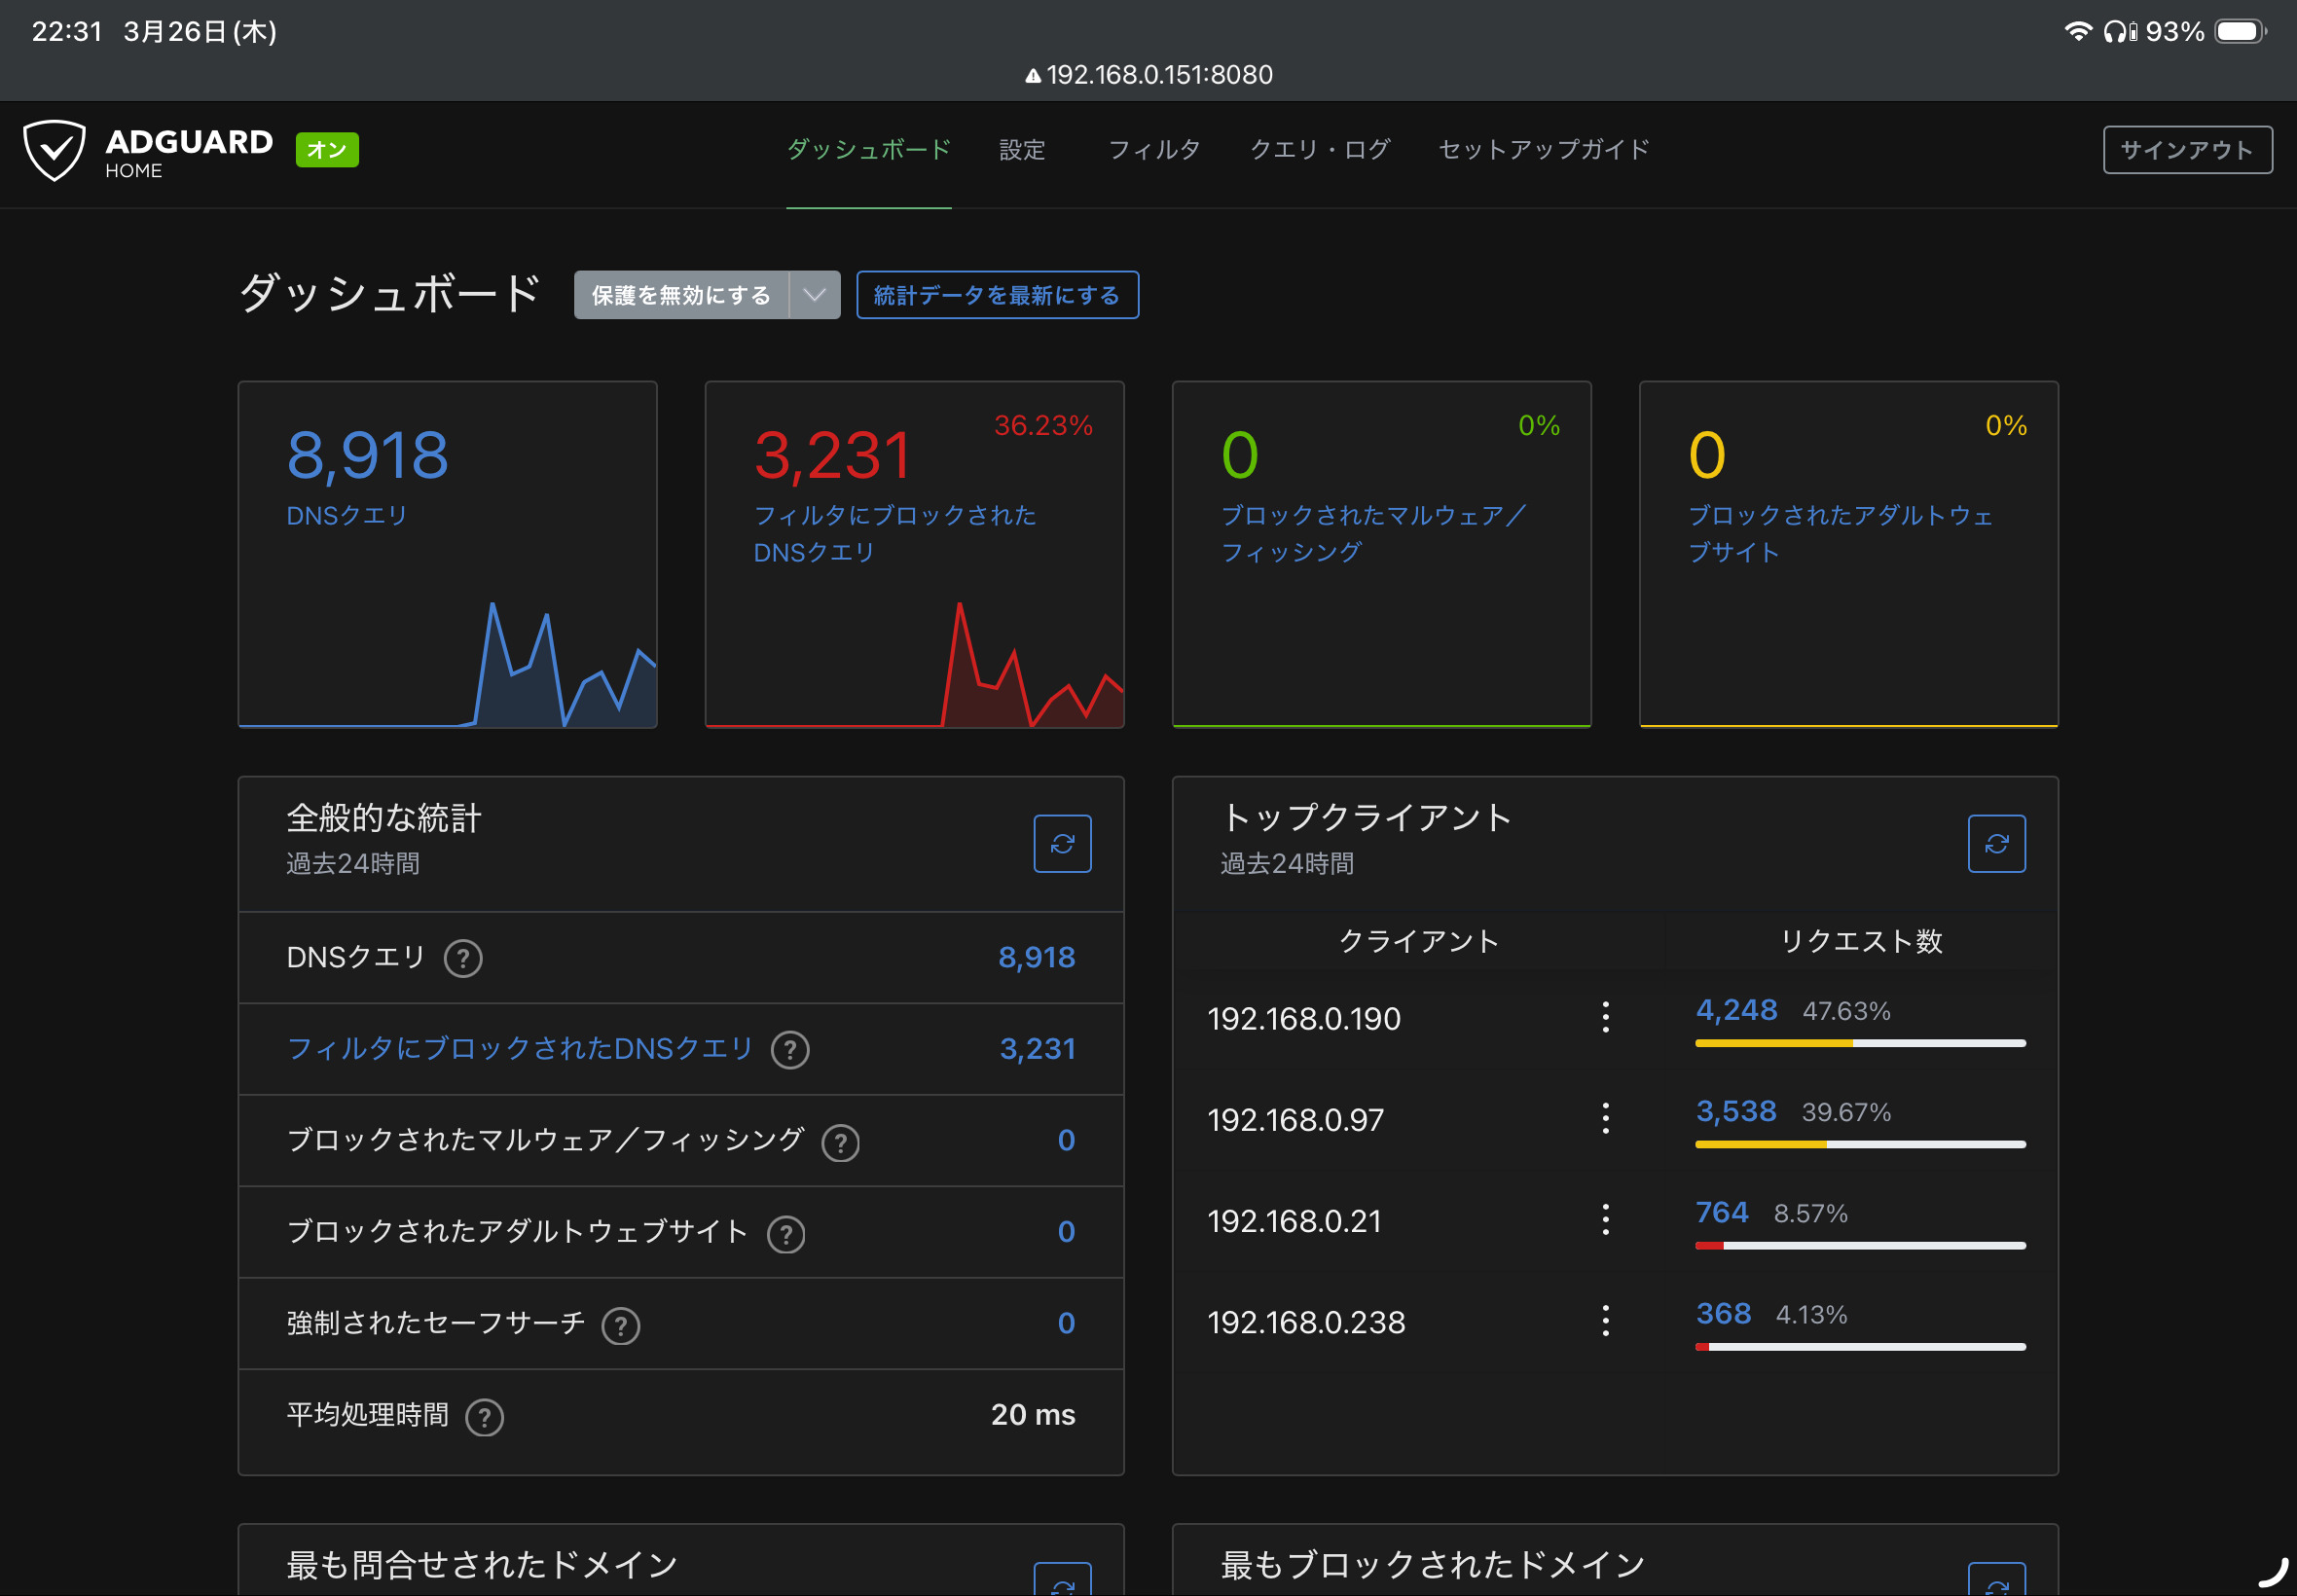
Task: Click the request bar for 192.168.0.97
Action: pyautogui.click(x=1860, y=1144)
